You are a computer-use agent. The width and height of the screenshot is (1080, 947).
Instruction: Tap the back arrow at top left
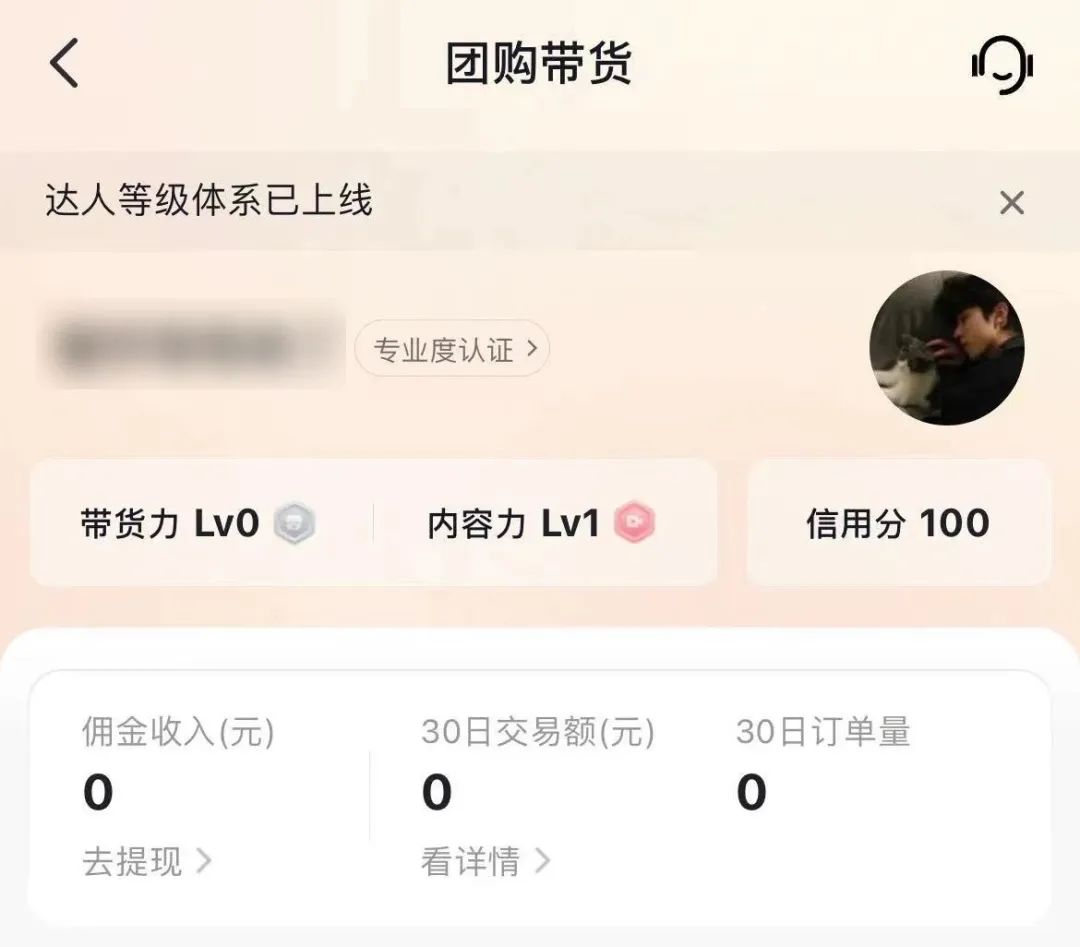(x=63, y=62)
